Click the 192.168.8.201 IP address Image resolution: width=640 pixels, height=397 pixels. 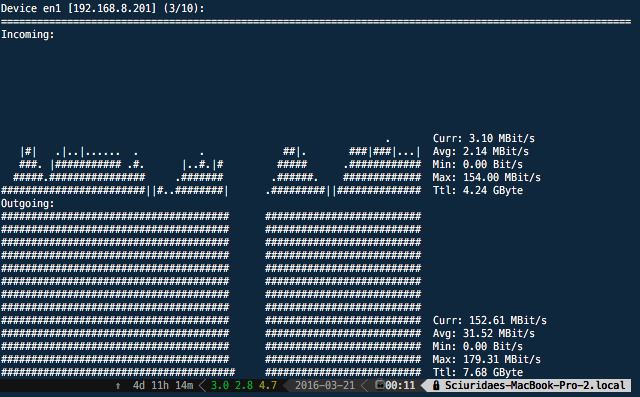click(x=111, y=8)
